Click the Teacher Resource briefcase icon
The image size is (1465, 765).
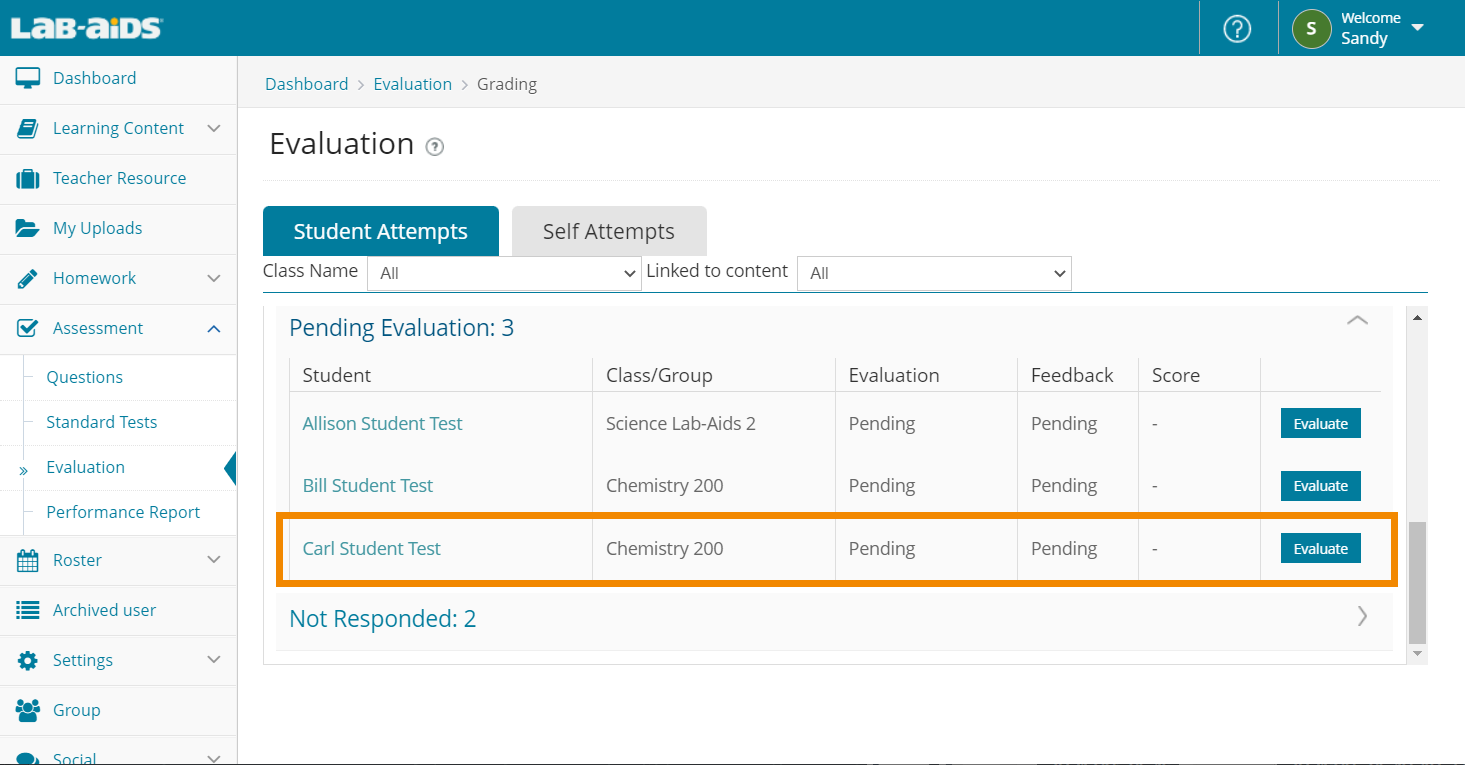click(x=27, y=179)
